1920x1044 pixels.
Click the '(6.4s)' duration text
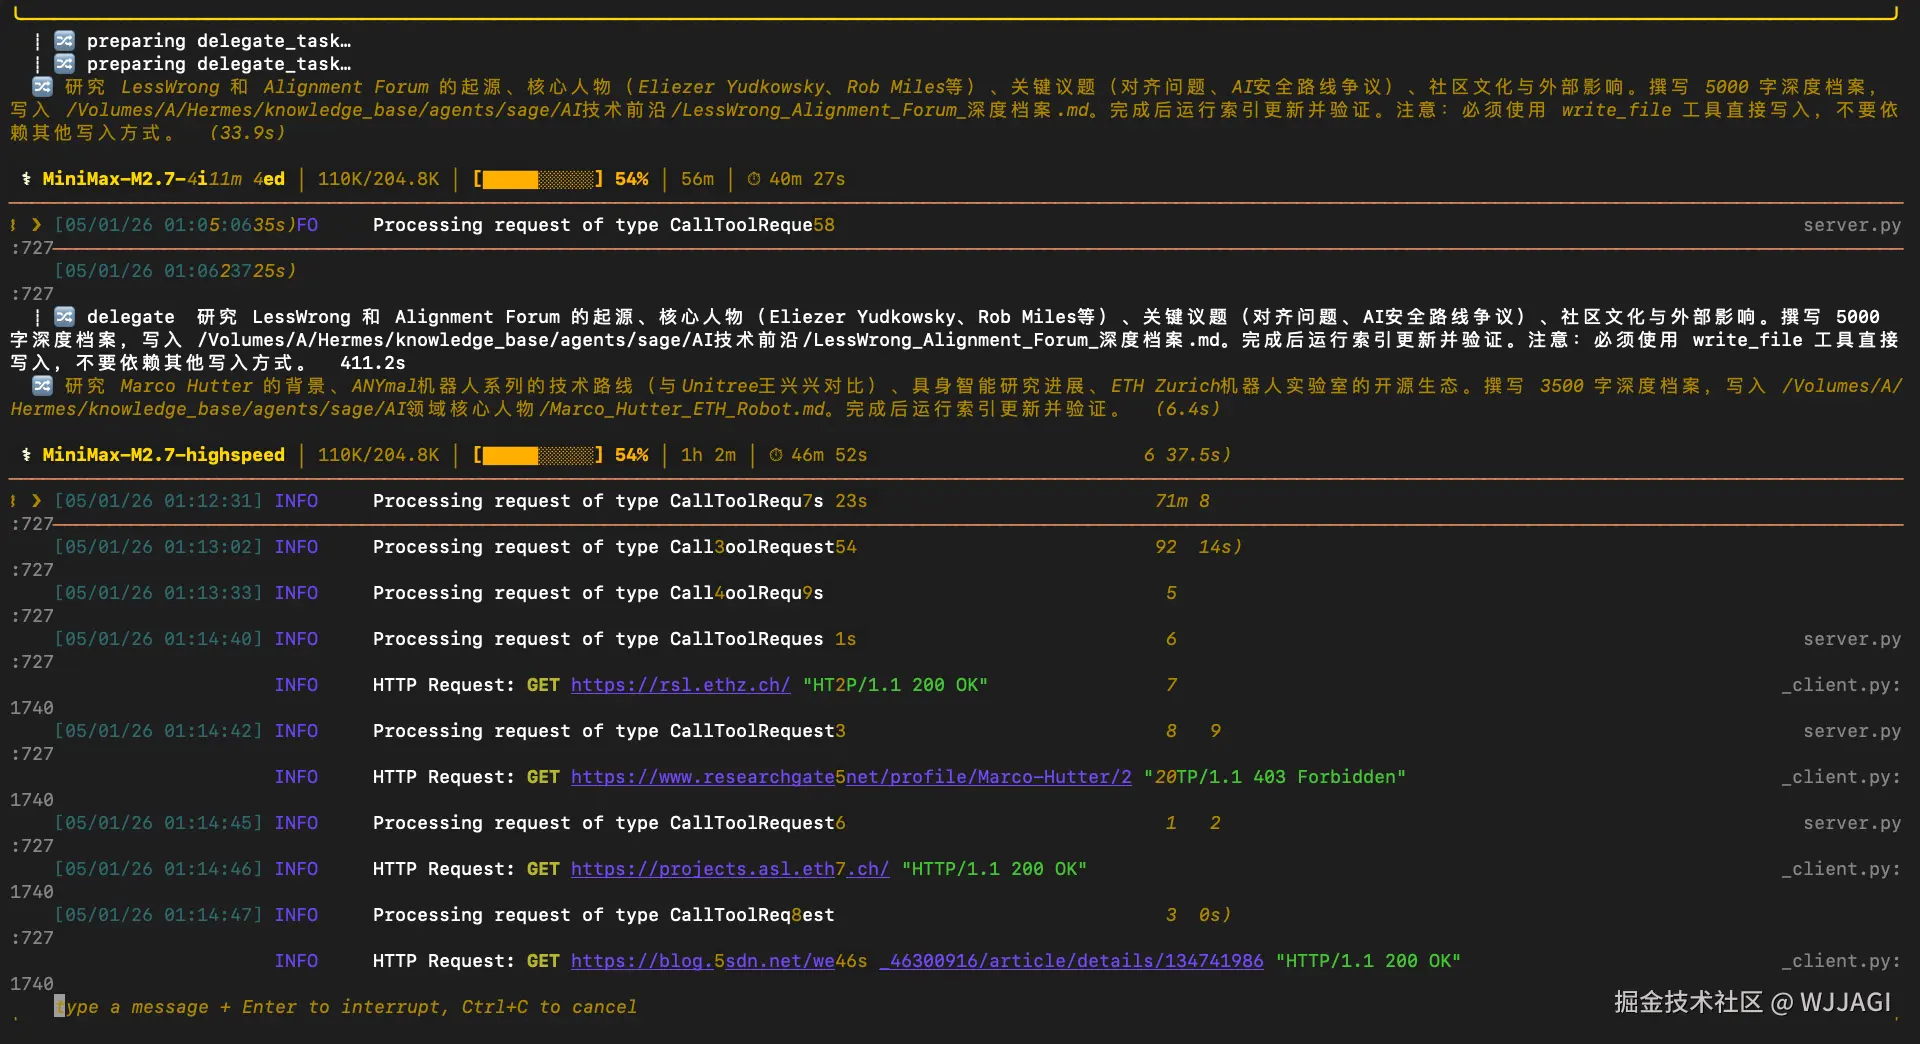point(1188,409)
